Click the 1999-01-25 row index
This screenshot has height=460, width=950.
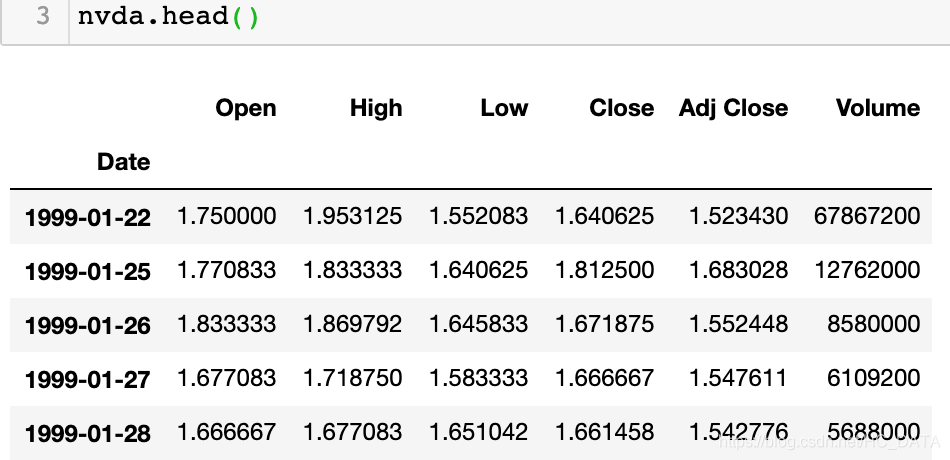click(88, 271)
